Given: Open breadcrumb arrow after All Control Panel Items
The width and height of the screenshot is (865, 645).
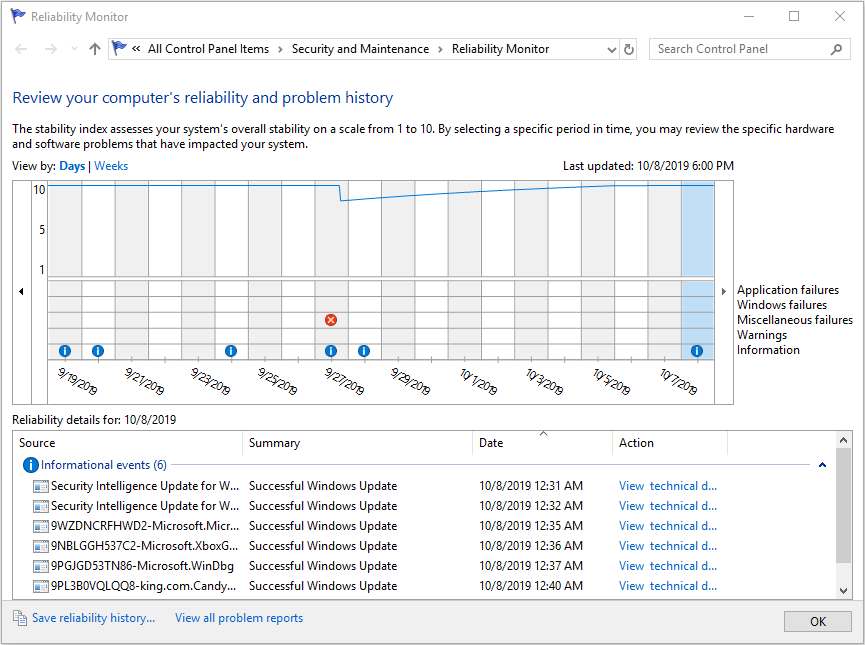Looking at the screenshot, I should (x=280, y=49).
